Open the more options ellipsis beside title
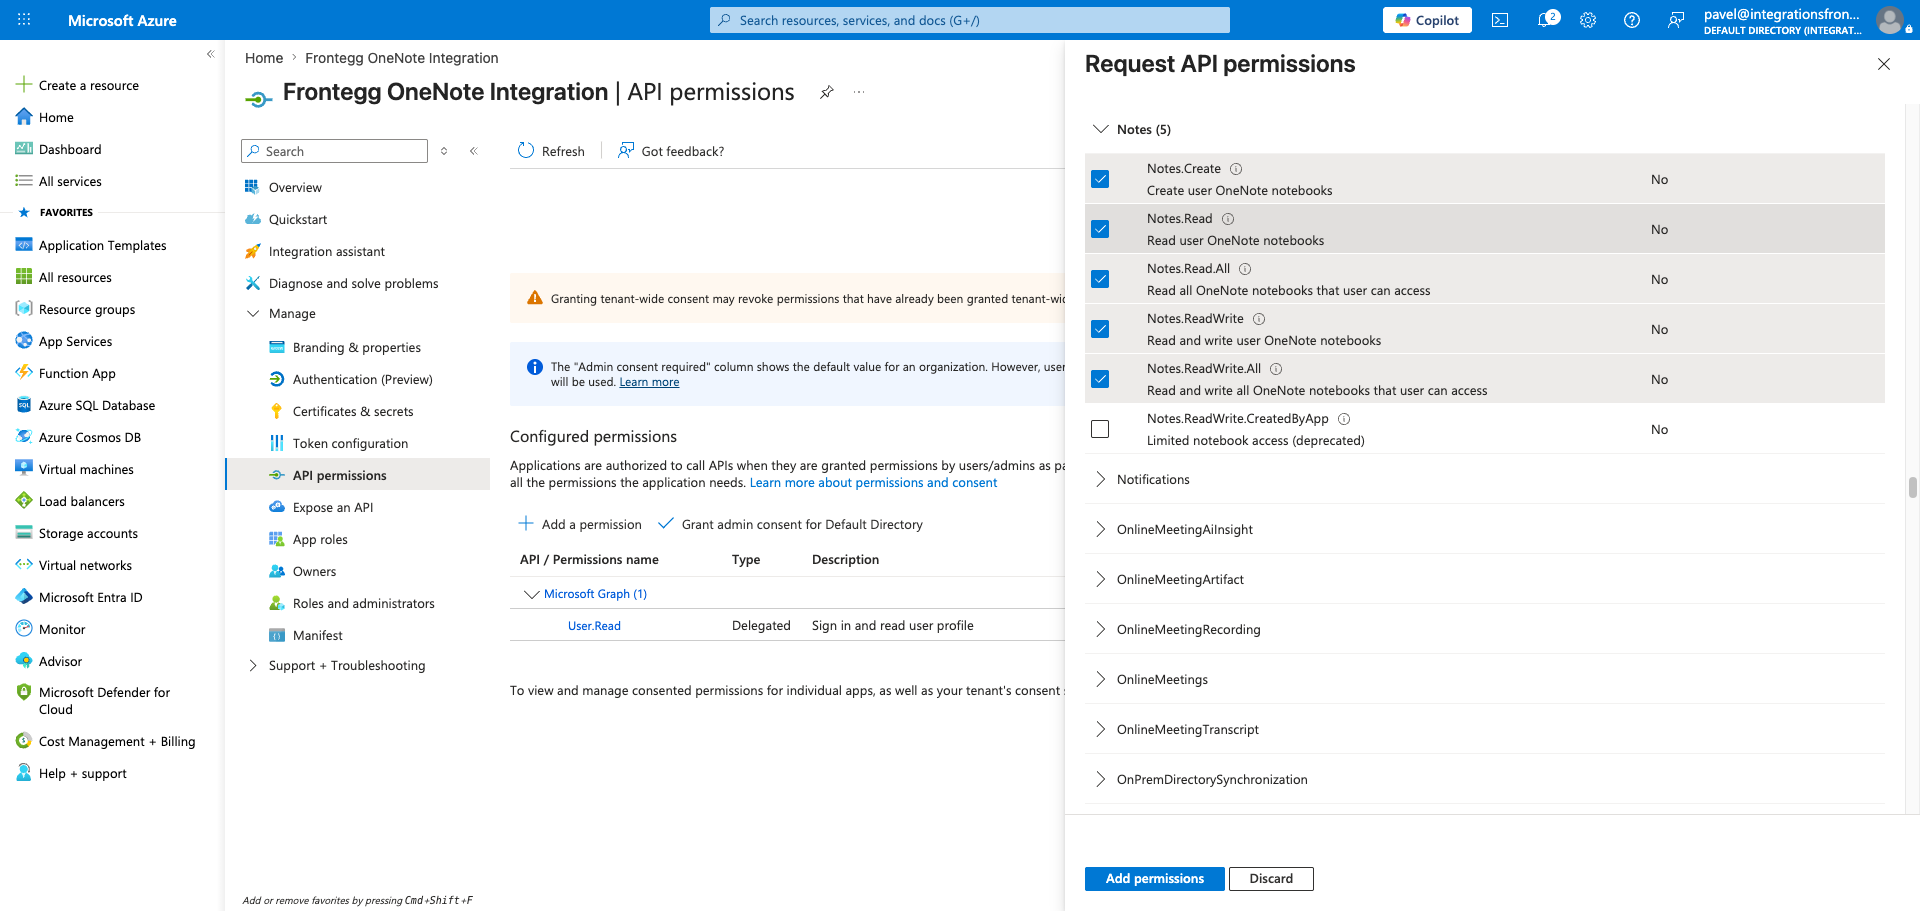1920x911 pixels. [x=859, y=92]
